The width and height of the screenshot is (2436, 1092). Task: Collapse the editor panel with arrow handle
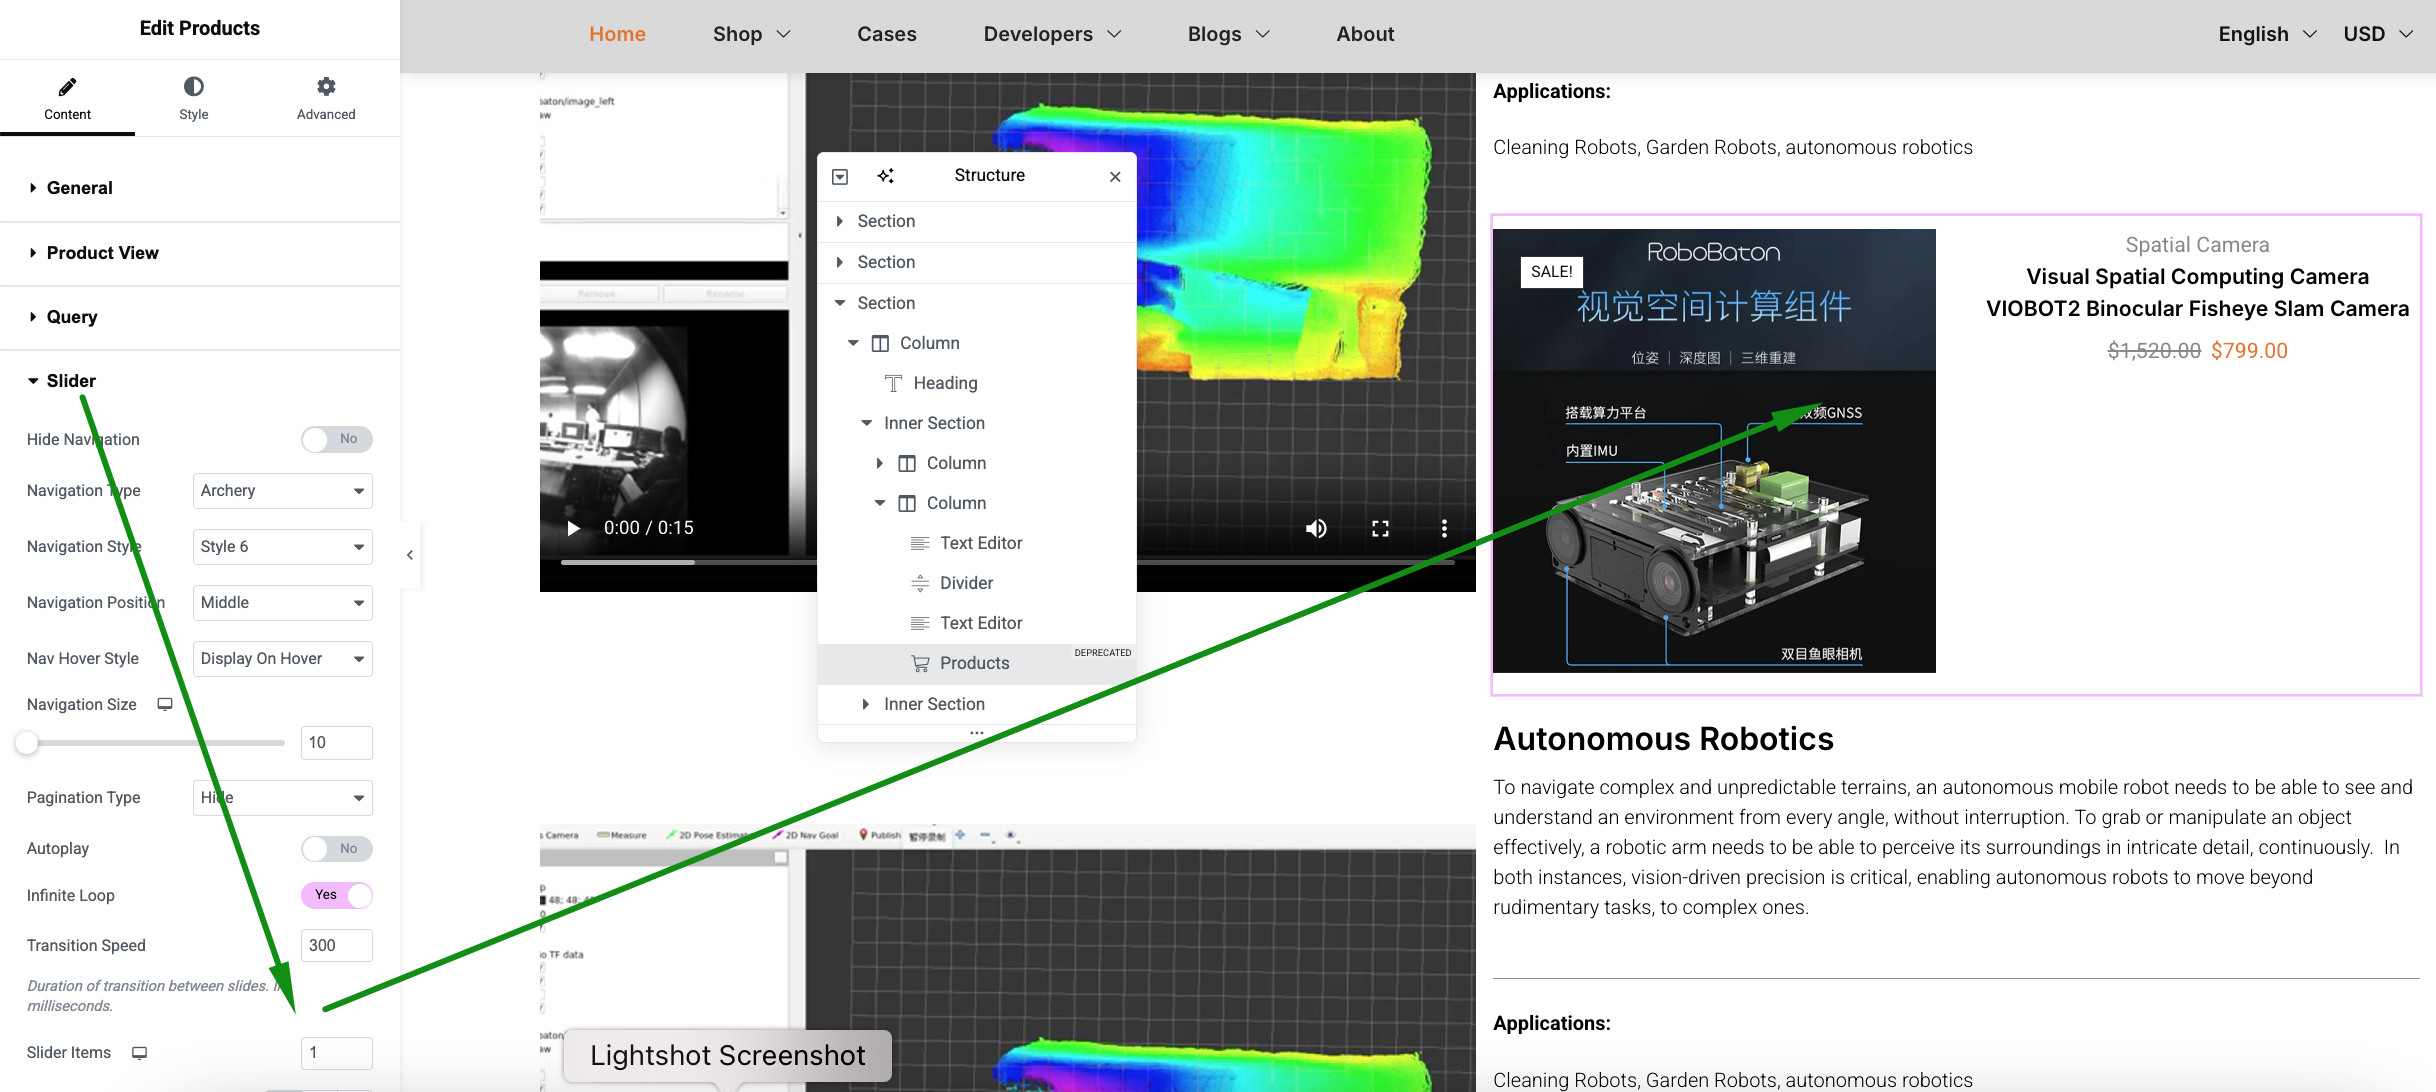[410, 555]
